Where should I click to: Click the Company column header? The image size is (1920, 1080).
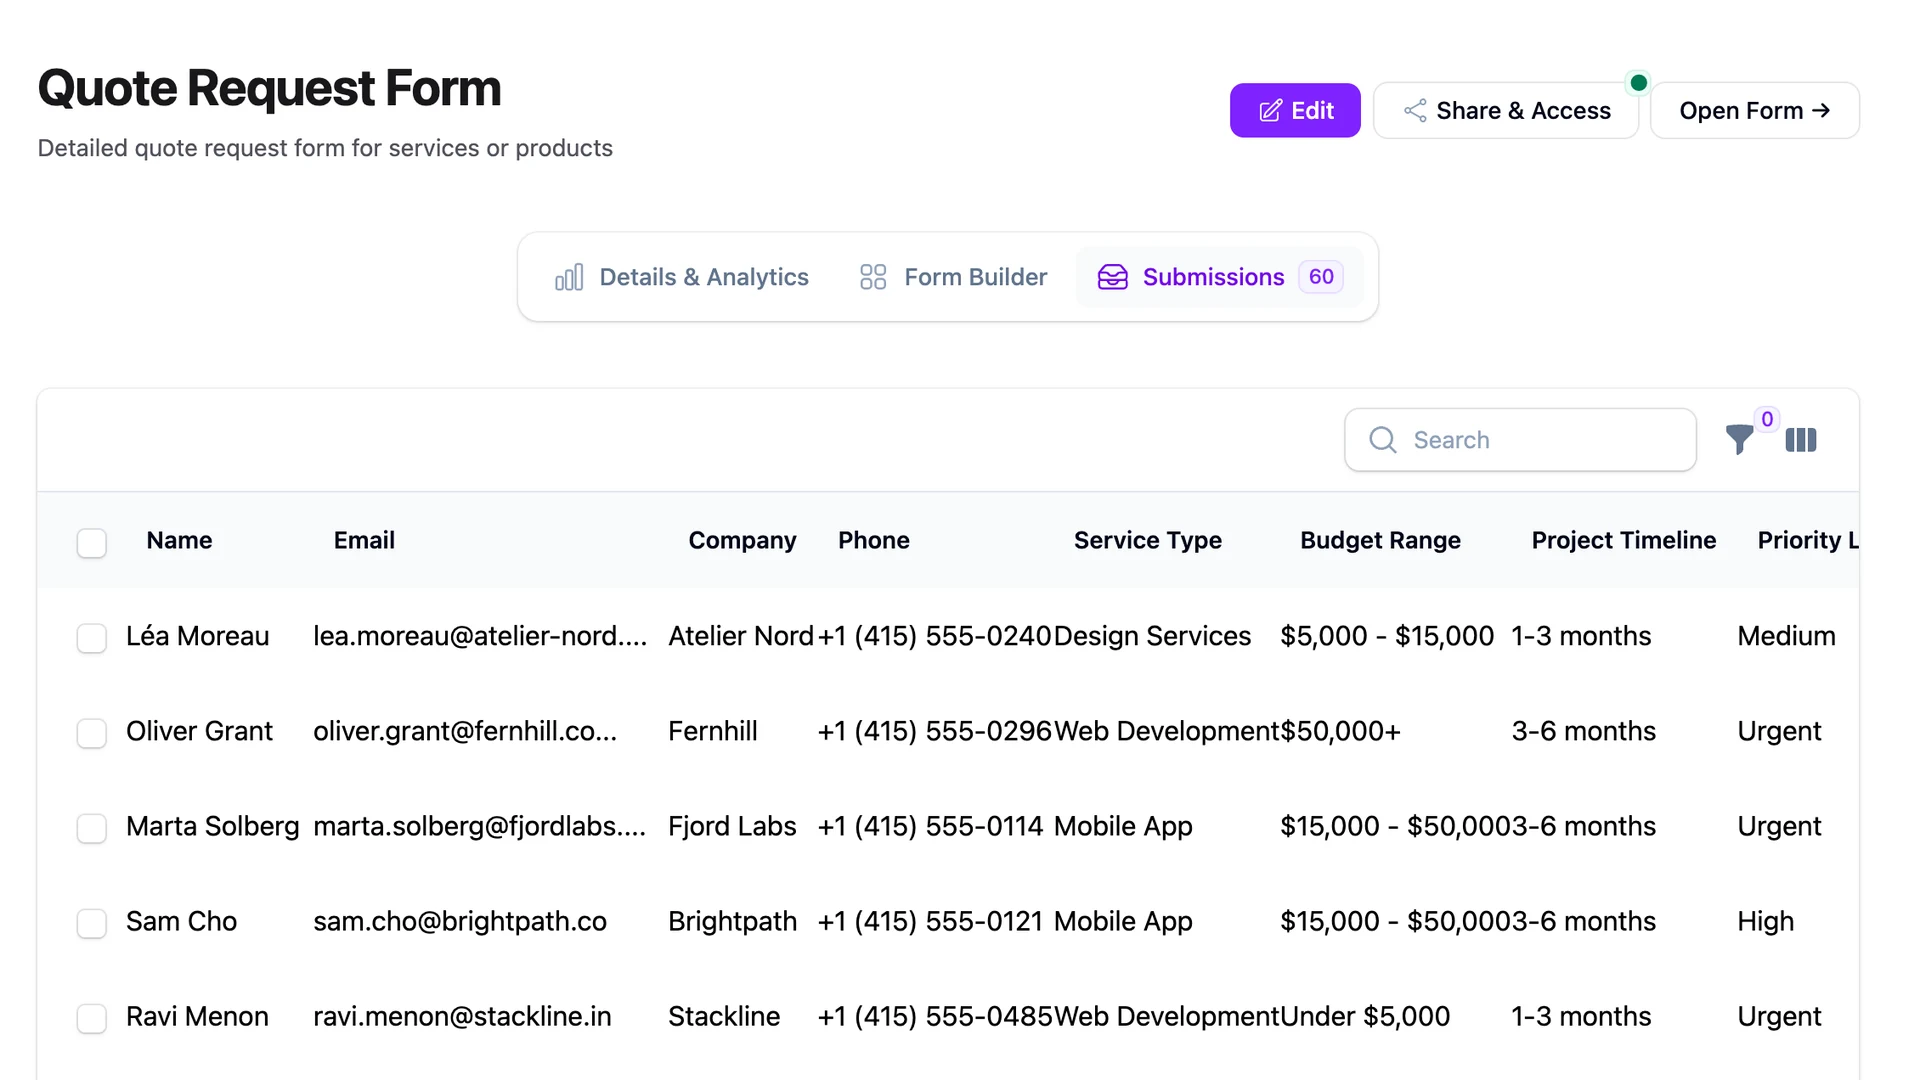(x=742, y=540)
